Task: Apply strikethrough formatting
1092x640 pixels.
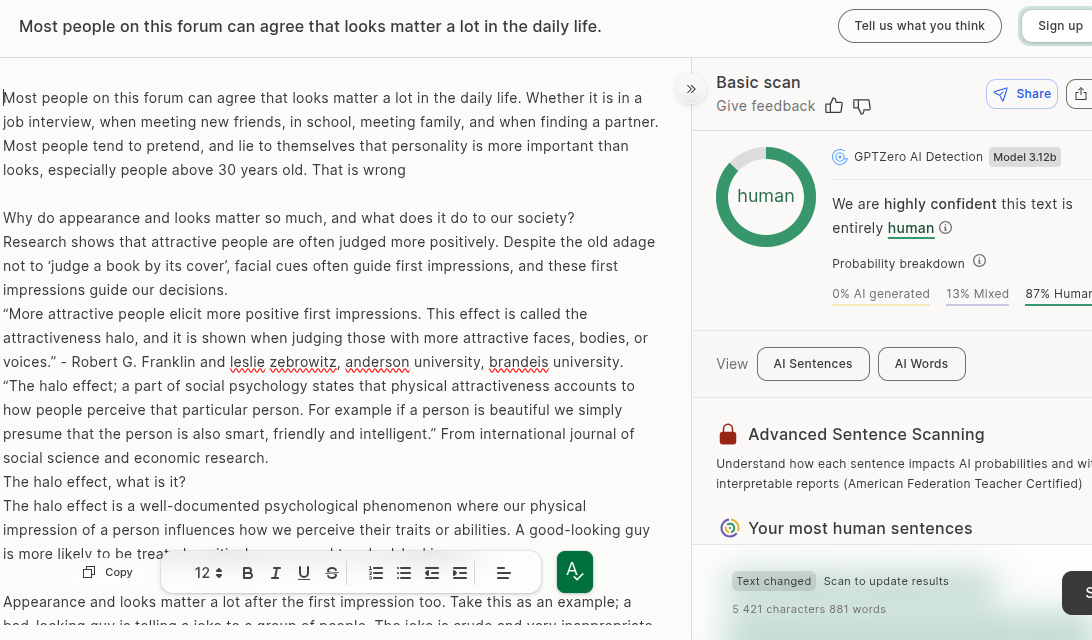Action: tap(332, 573)
